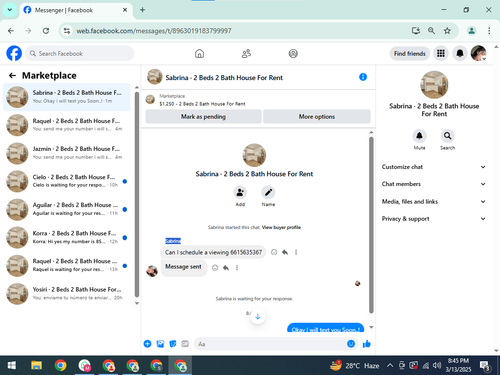Open the Chrome tab search dropdown

click(x=10, y=10)
